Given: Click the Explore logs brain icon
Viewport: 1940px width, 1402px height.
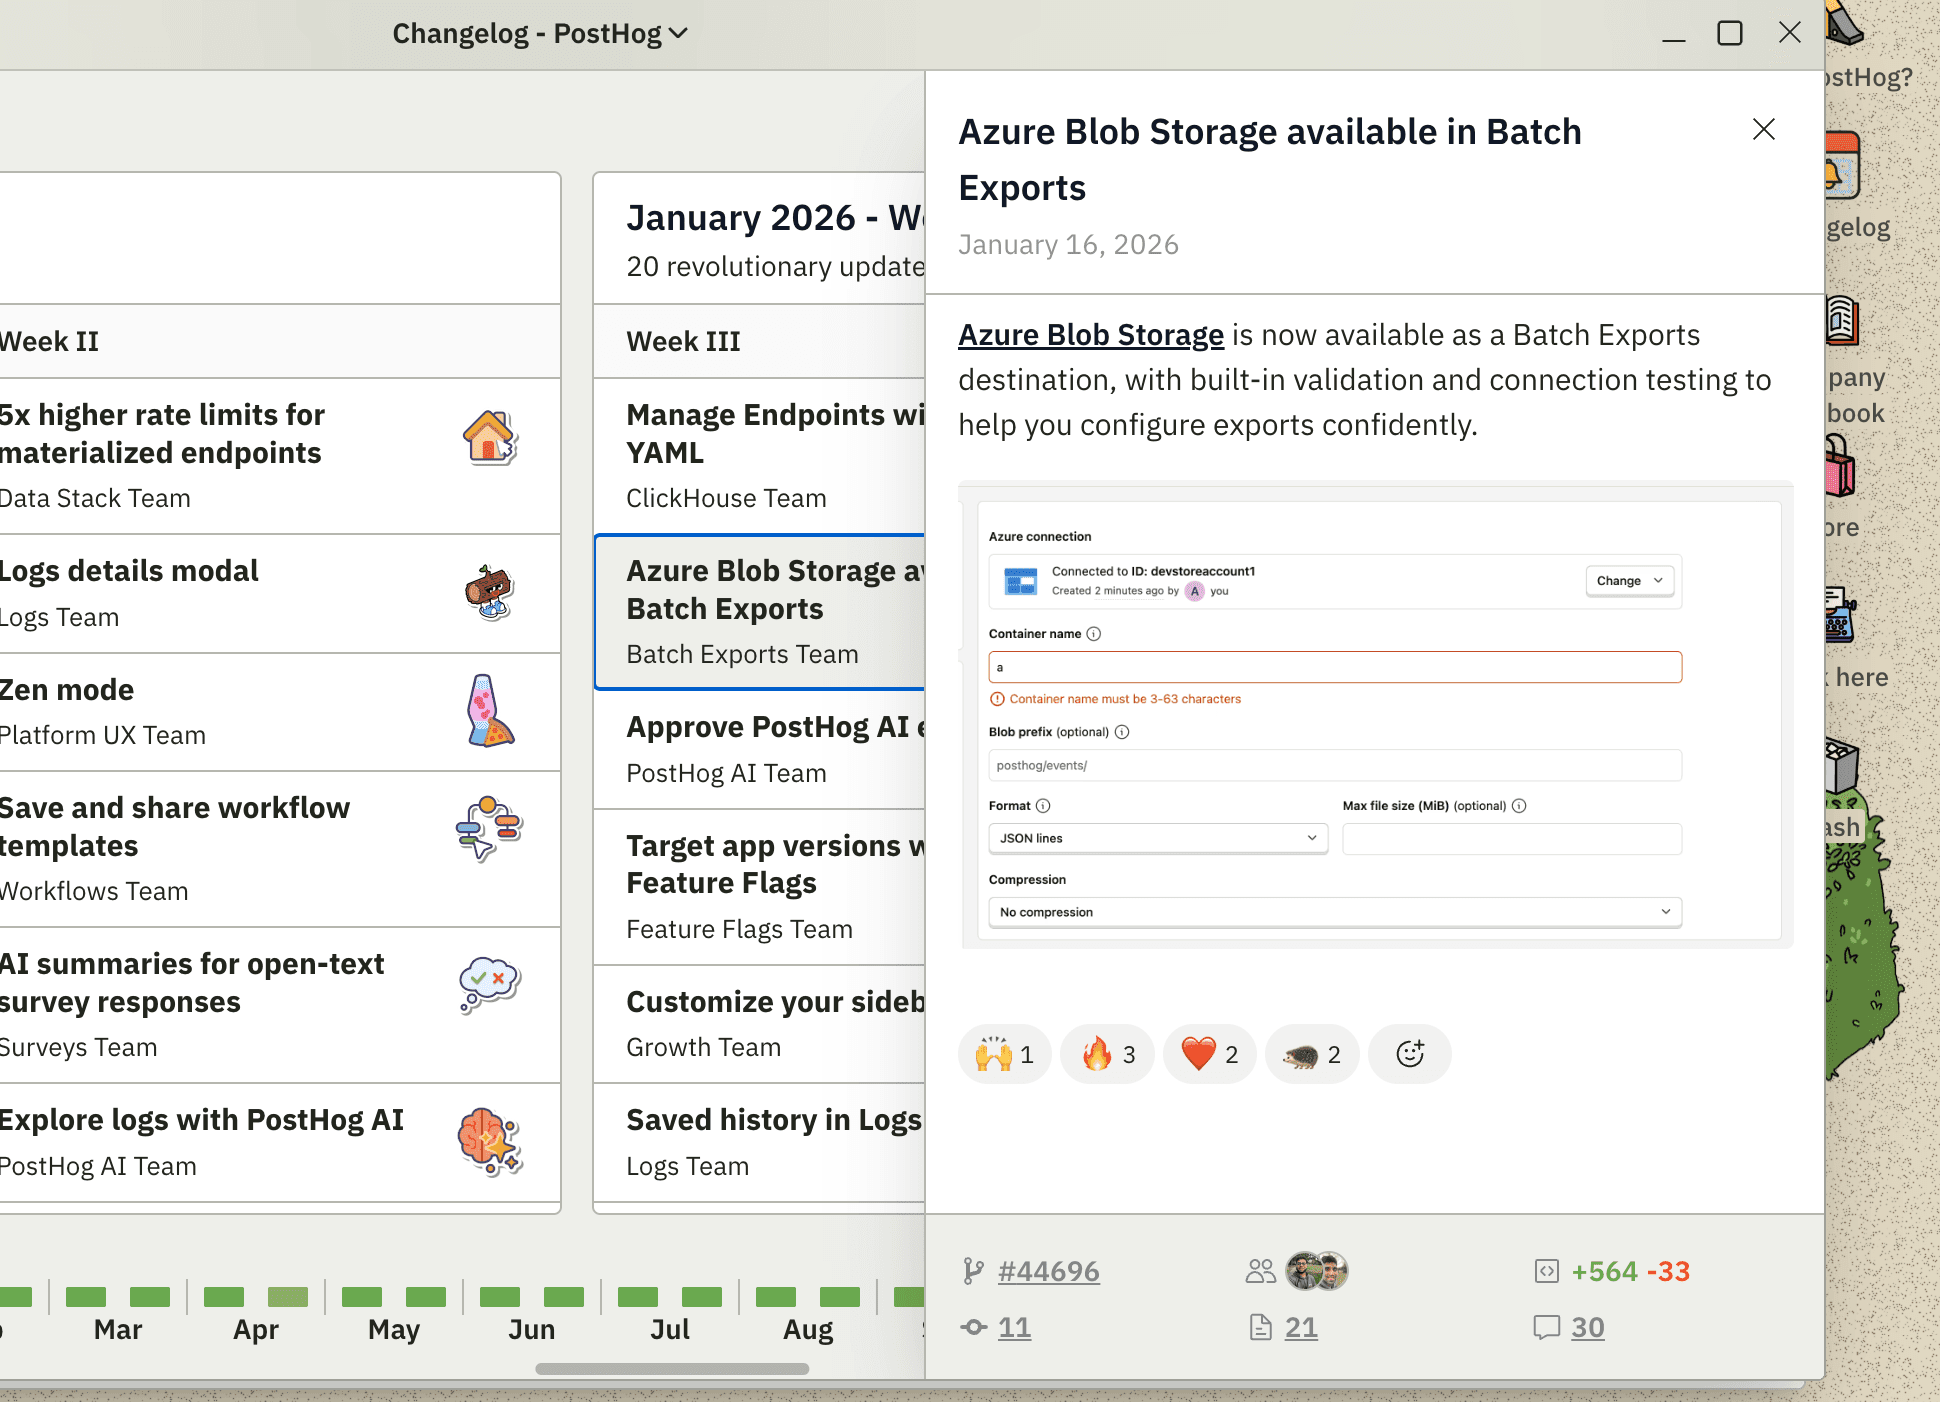Looking at the screenshot, I should click(x=489, y=1141).
